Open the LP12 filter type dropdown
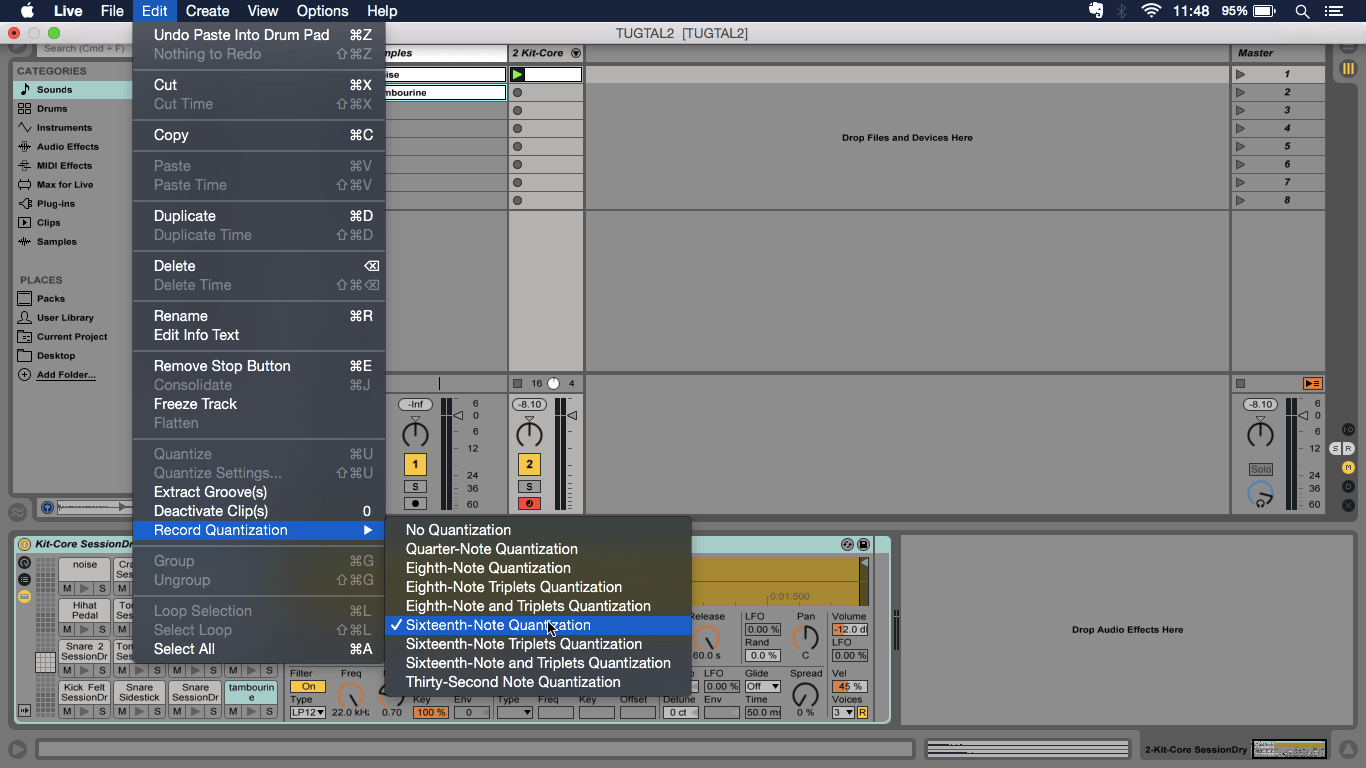 pyautogui.click(x=307, y=712)
